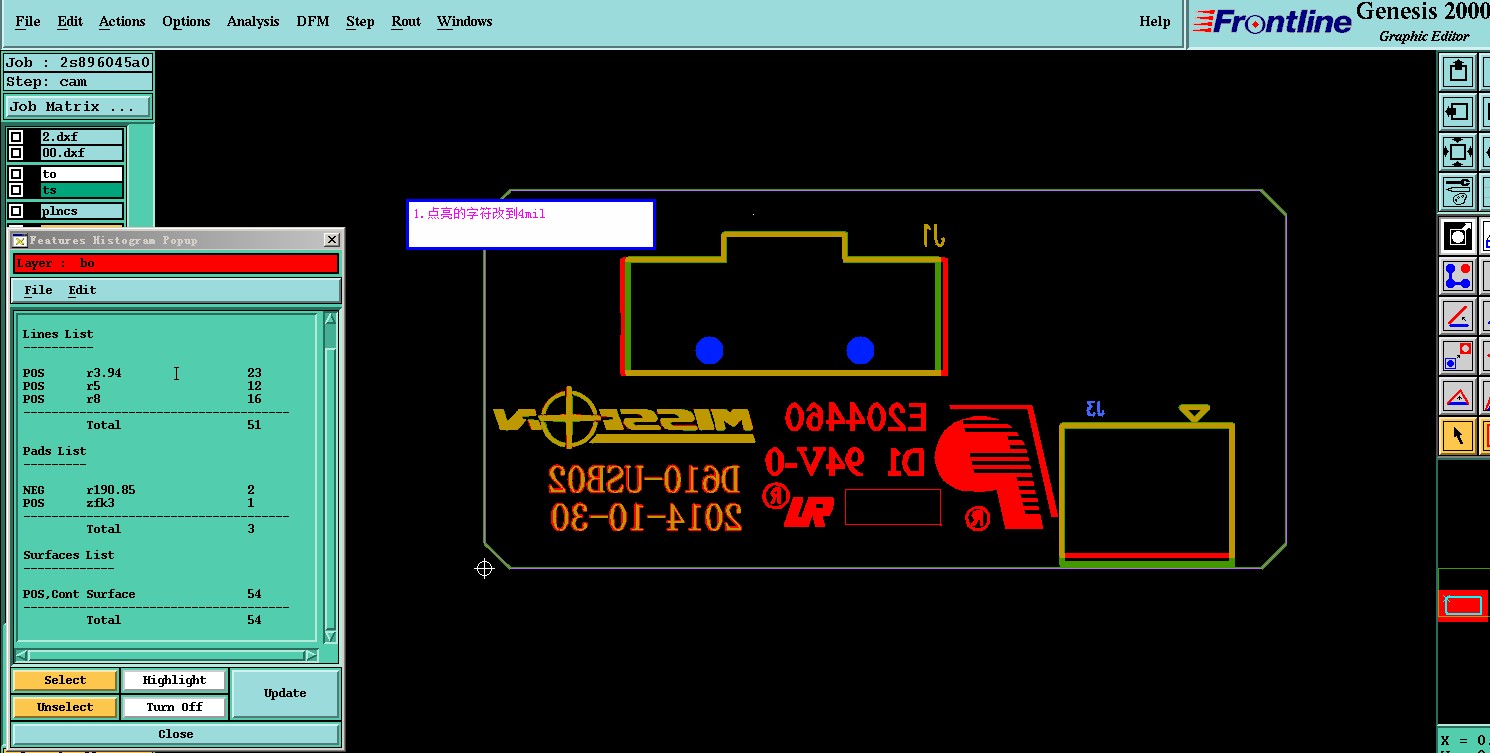
Task: Click the Update button
Action: click(285, 693)
